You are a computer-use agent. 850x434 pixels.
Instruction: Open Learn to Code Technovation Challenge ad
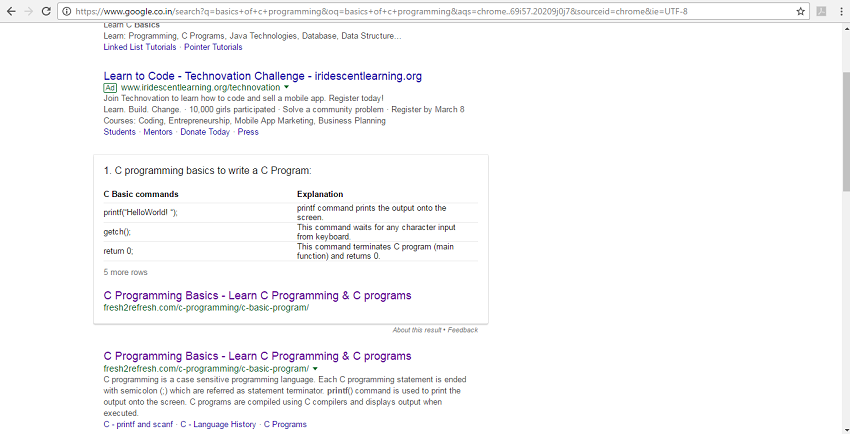(262, 76)
